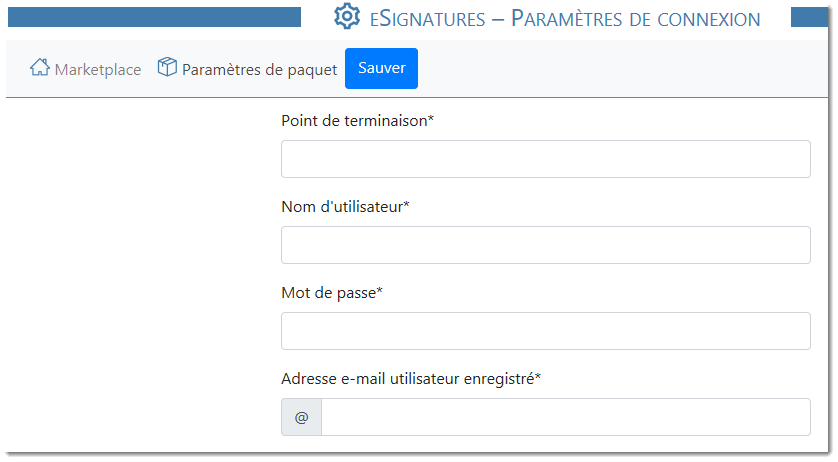Viewport: 838px width, 462px height.
Task: Click the registered user e-mail address field
Action: [565, 417]
